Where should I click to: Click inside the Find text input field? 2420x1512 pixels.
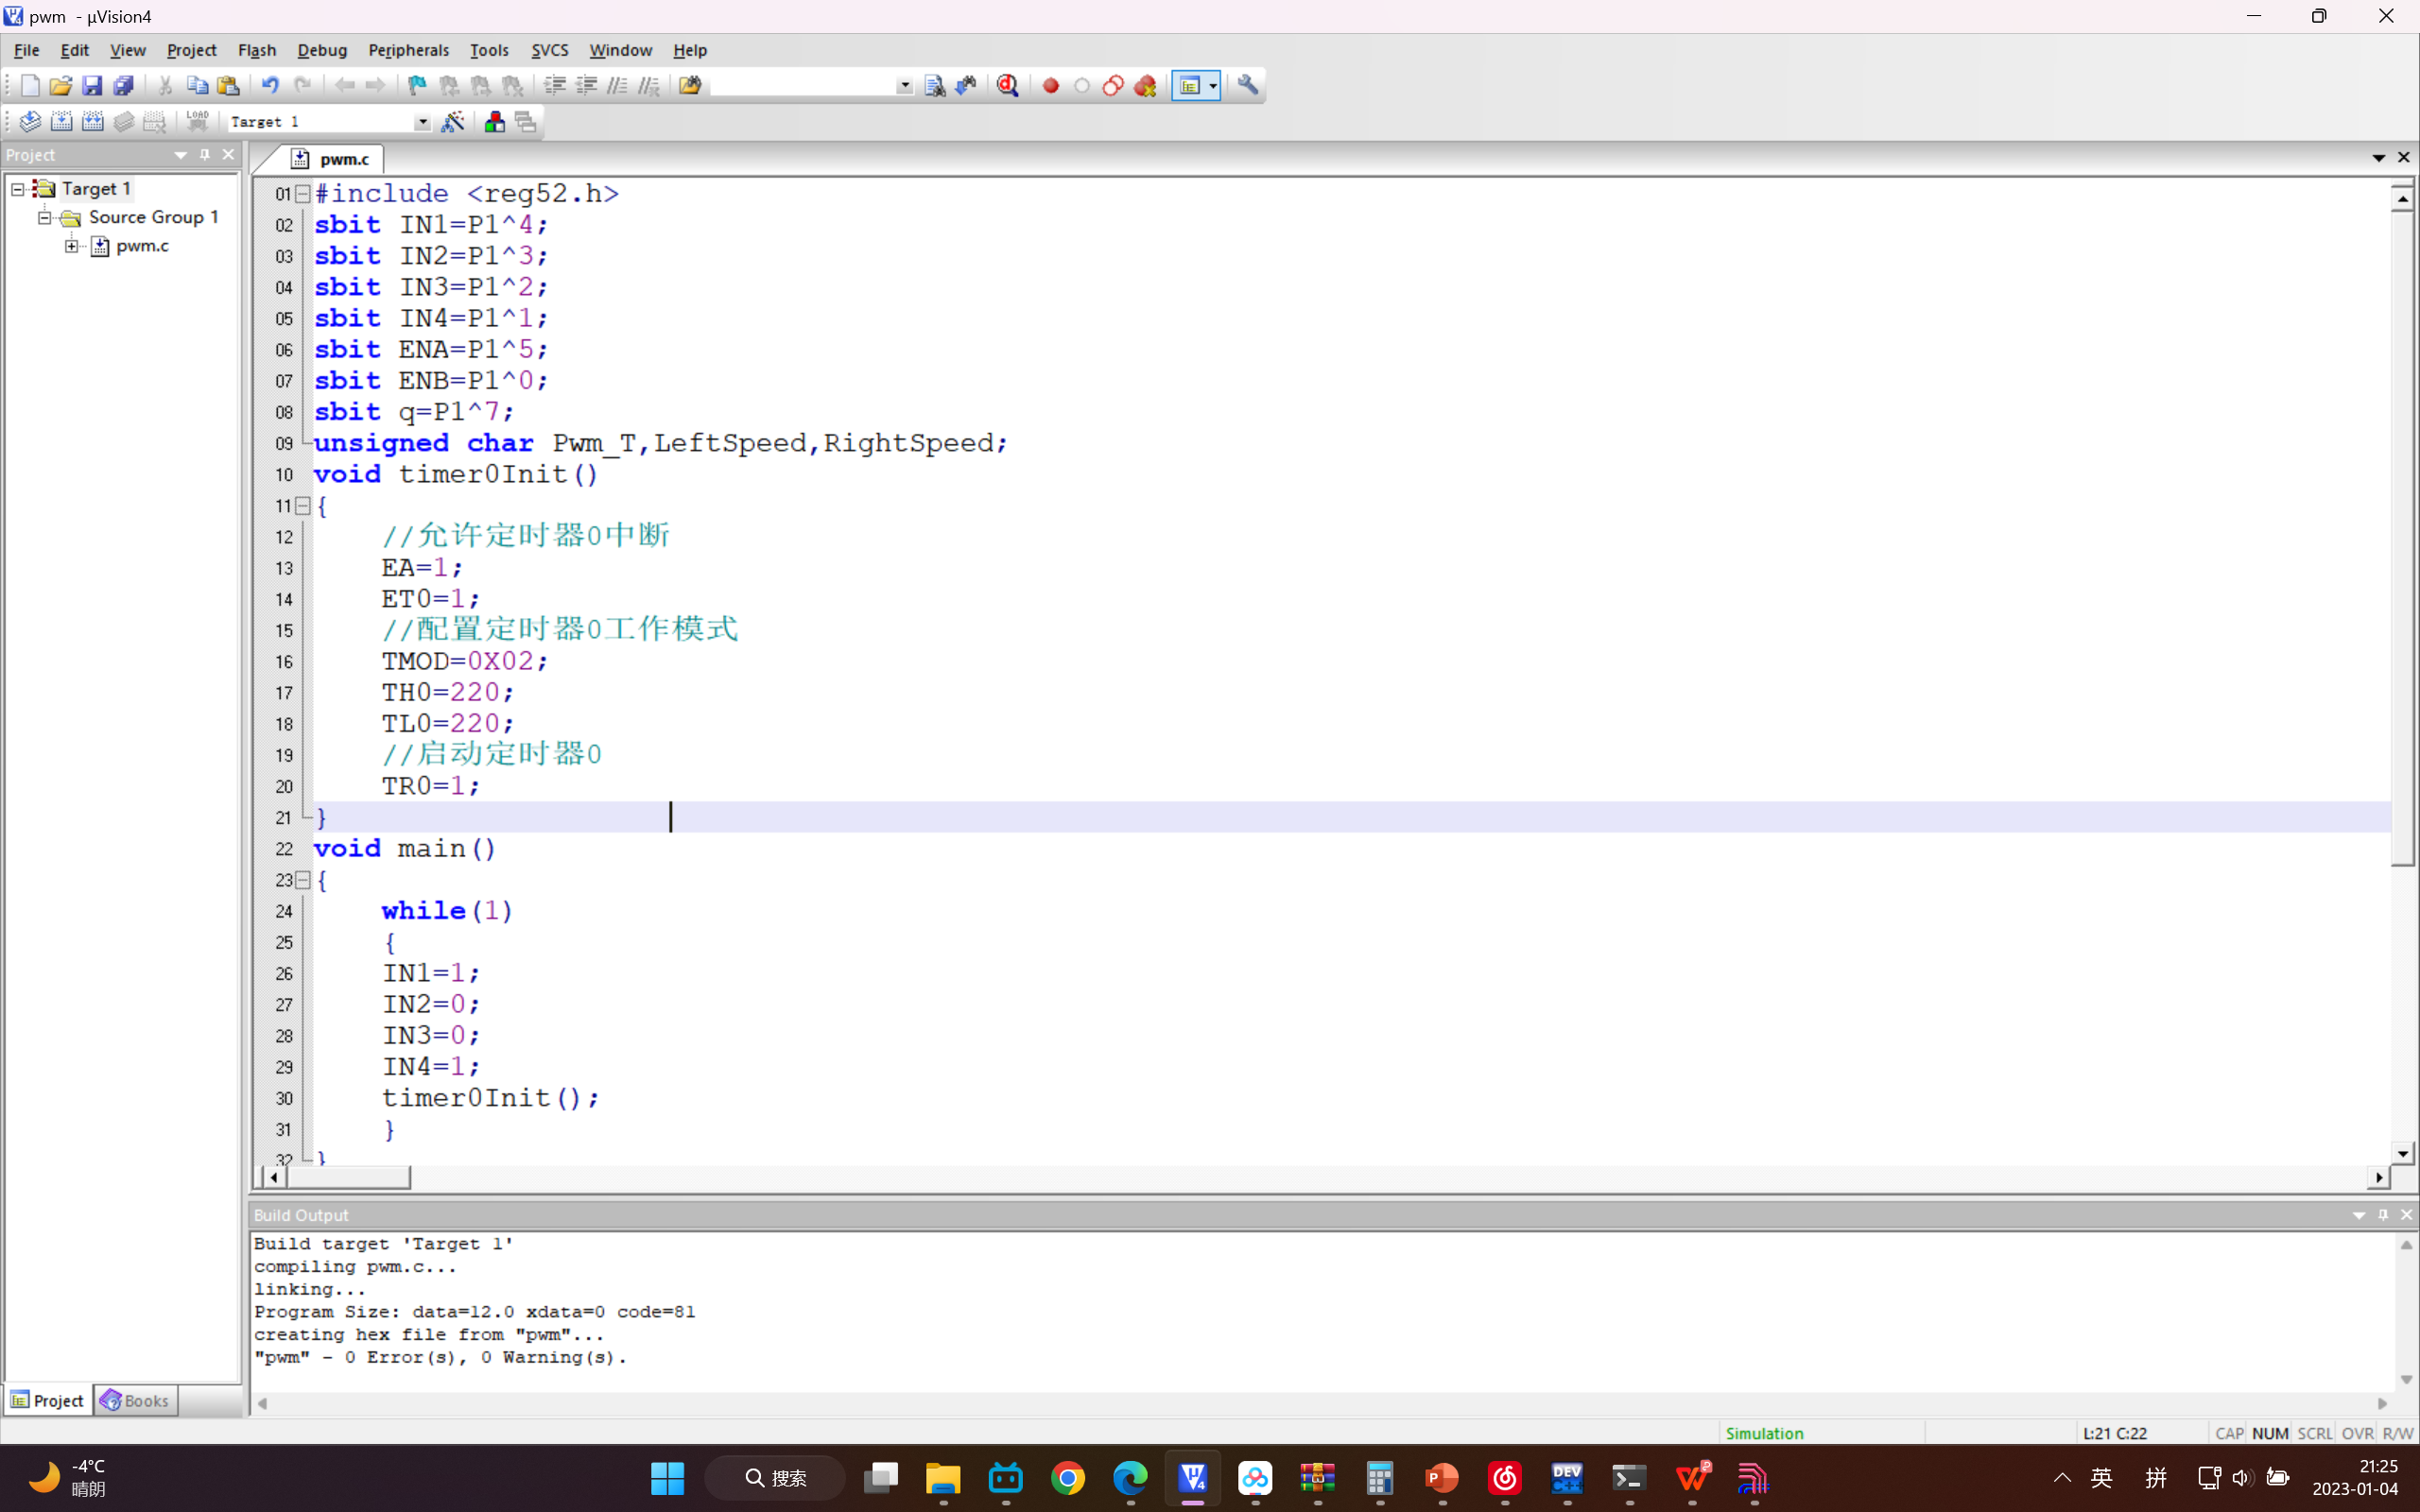point(803,86)
